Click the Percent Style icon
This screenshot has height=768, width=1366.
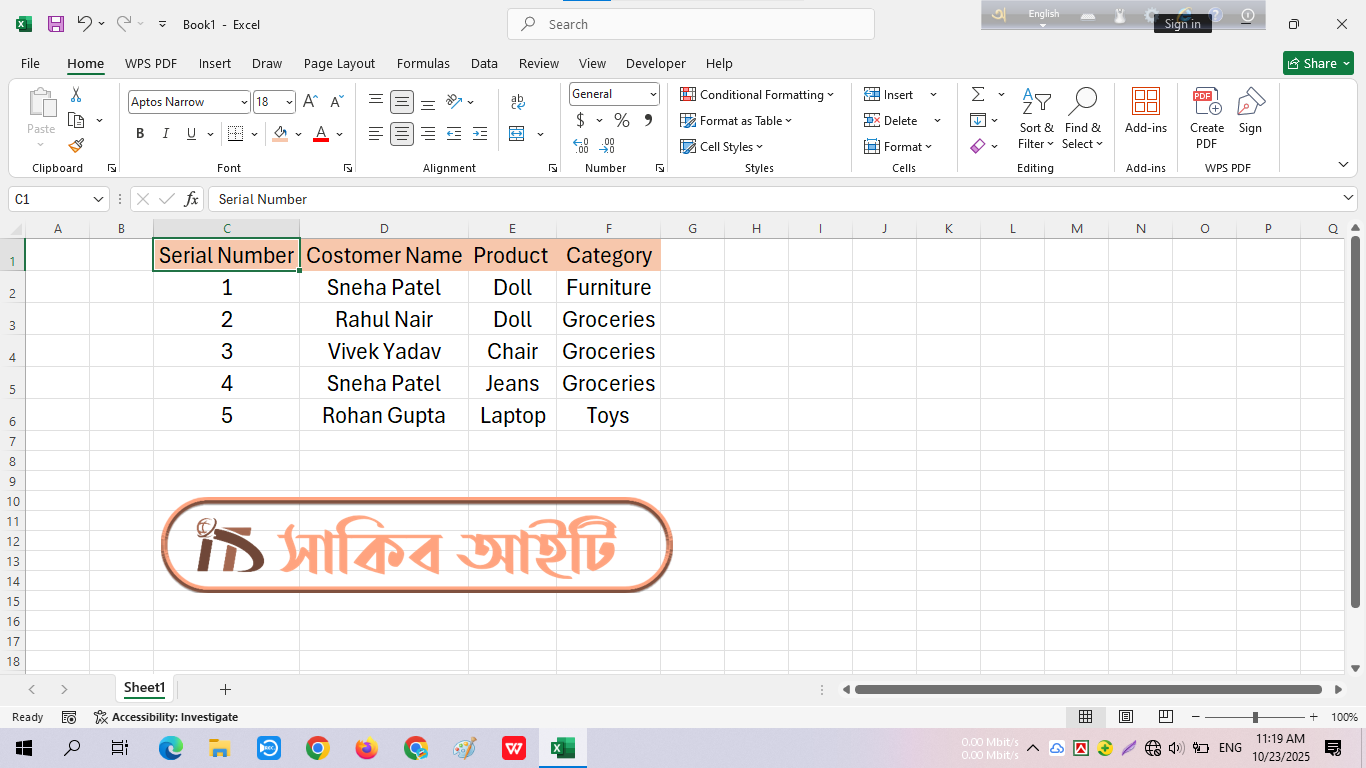click(622, 120)
